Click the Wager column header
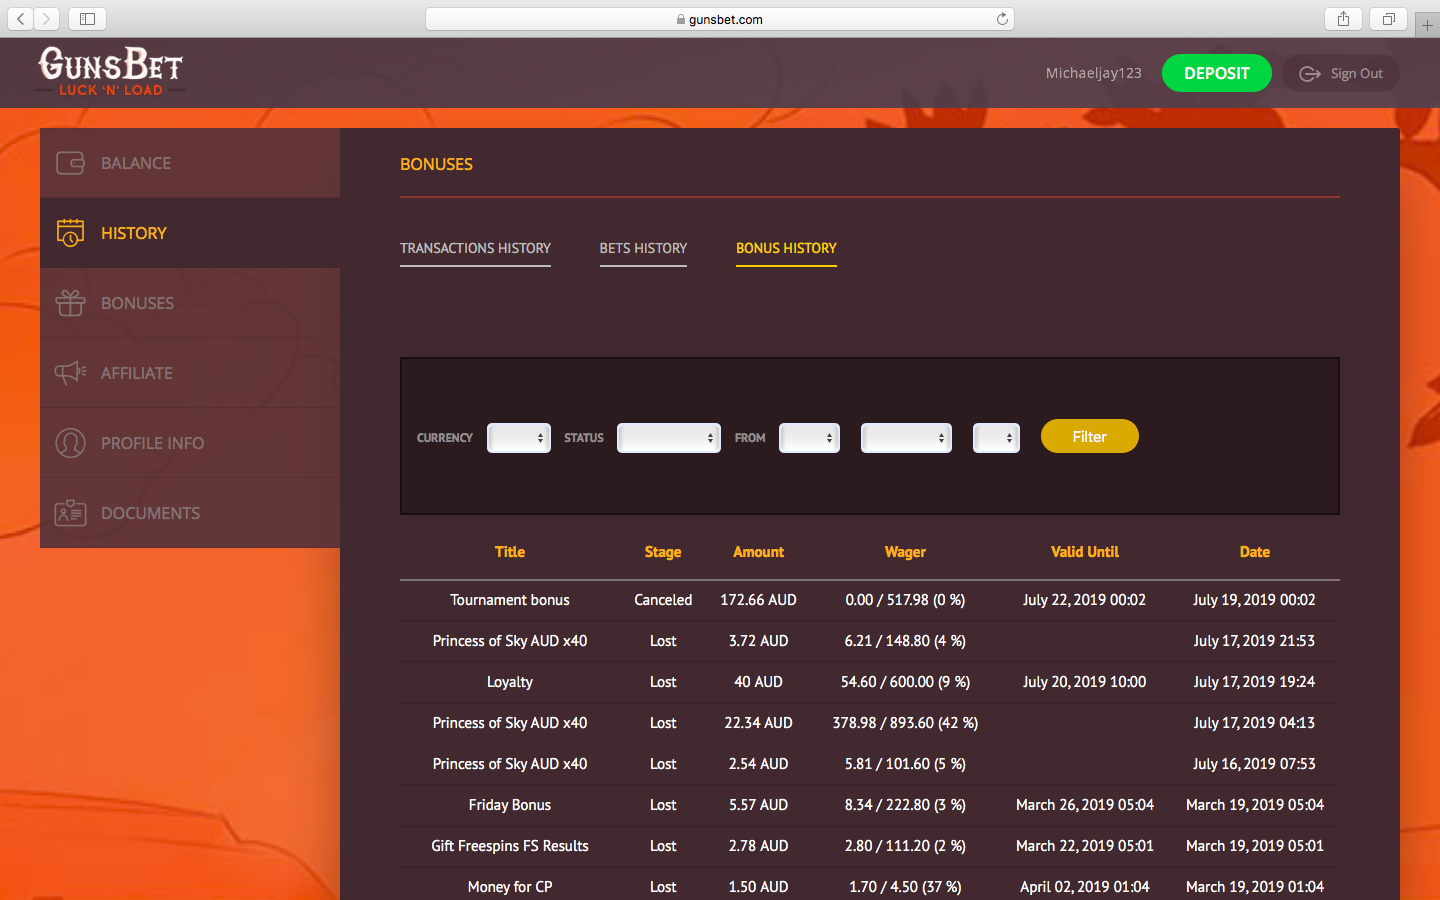This screenshot has height=900, width=1440. point(905,552)
